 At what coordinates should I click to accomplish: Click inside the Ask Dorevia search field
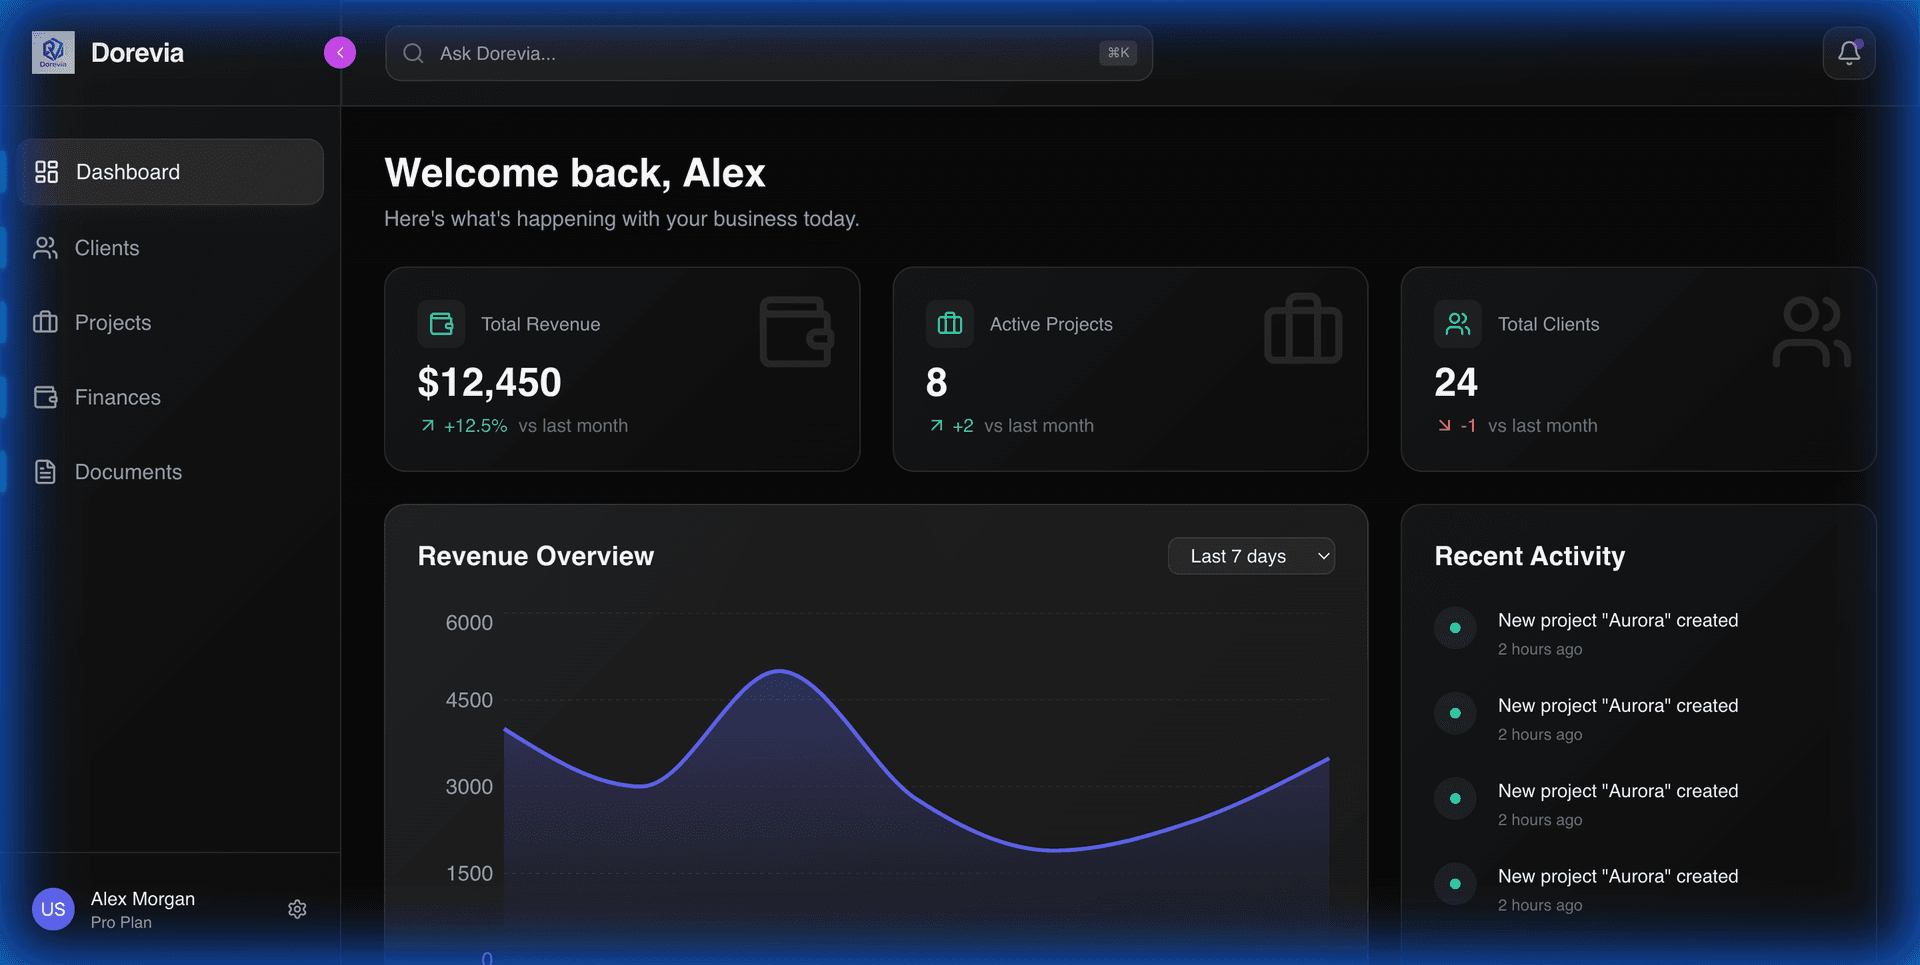700,53
